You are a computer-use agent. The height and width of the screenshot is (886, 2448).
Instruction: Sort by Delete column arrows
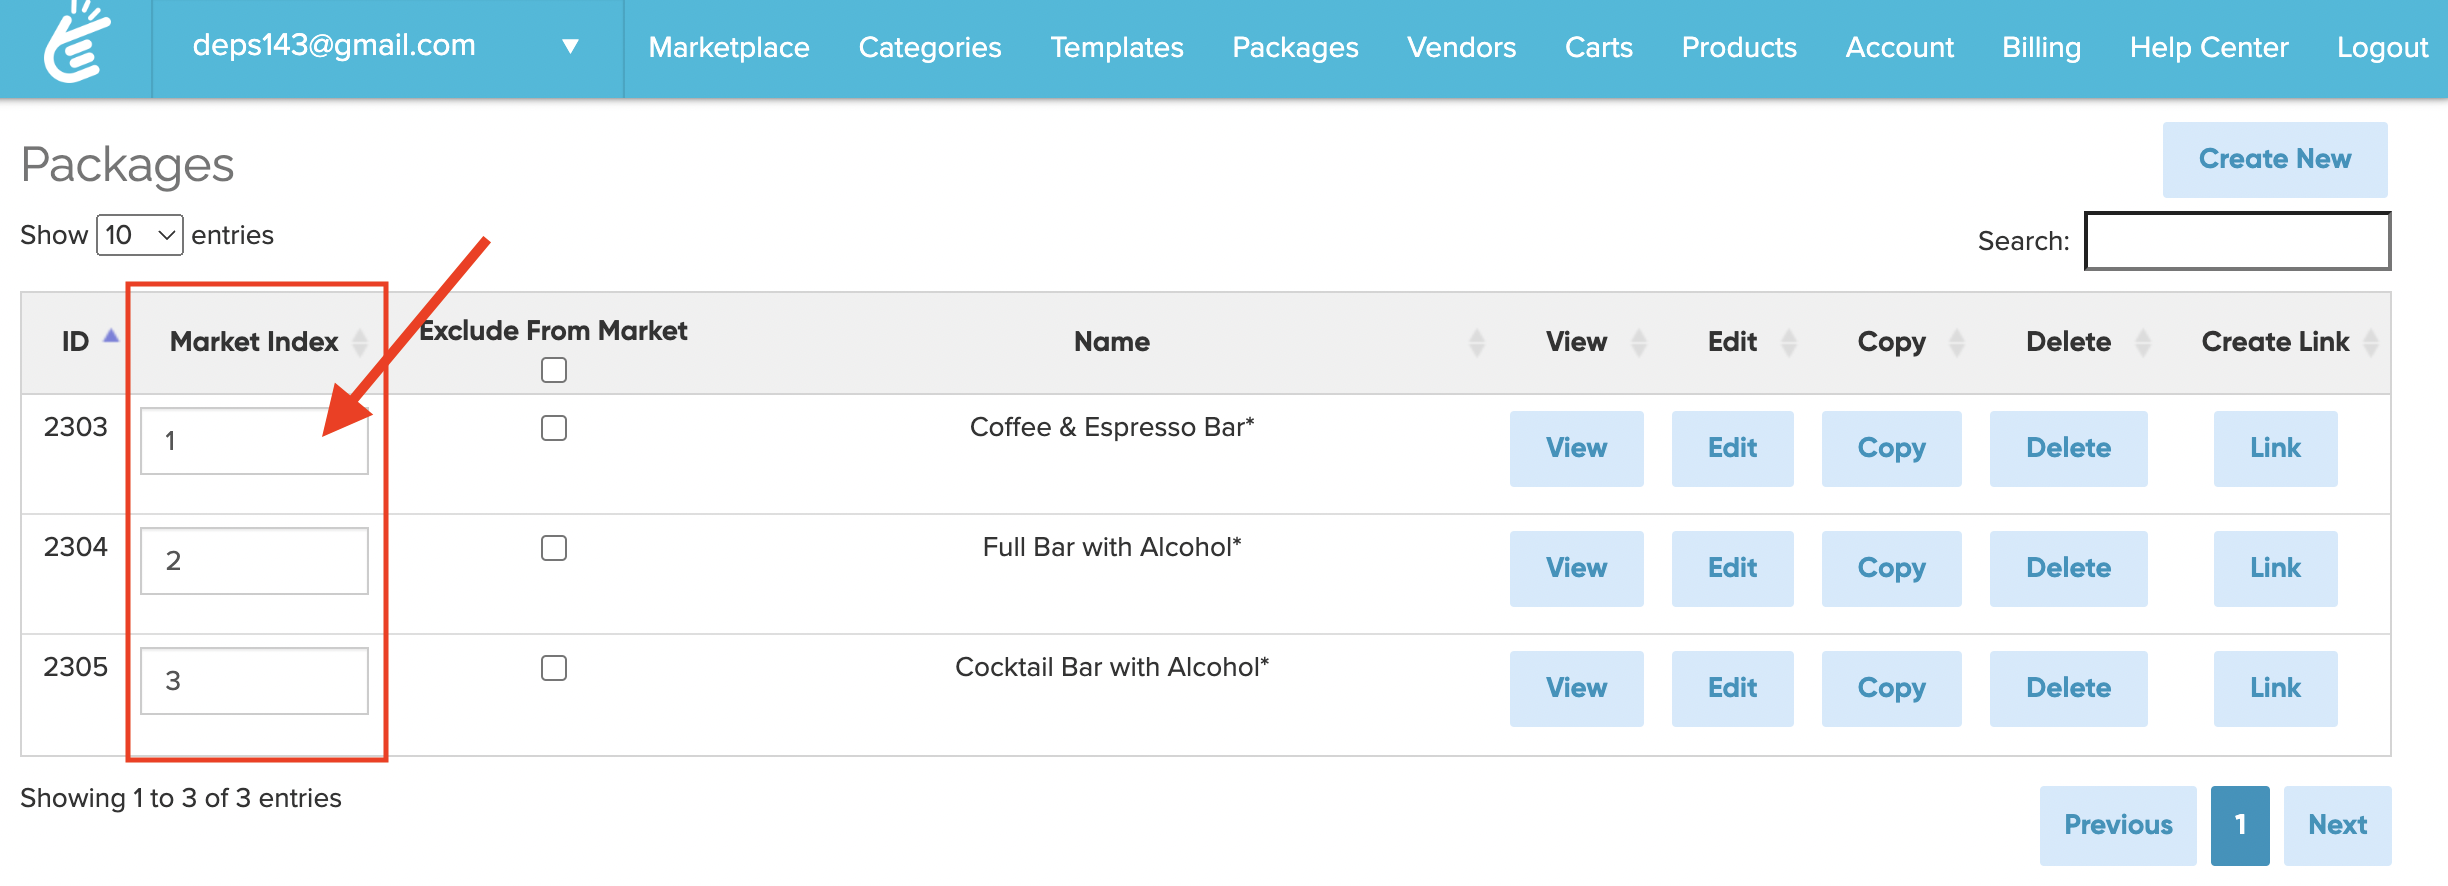click(x=2142, y=342)
